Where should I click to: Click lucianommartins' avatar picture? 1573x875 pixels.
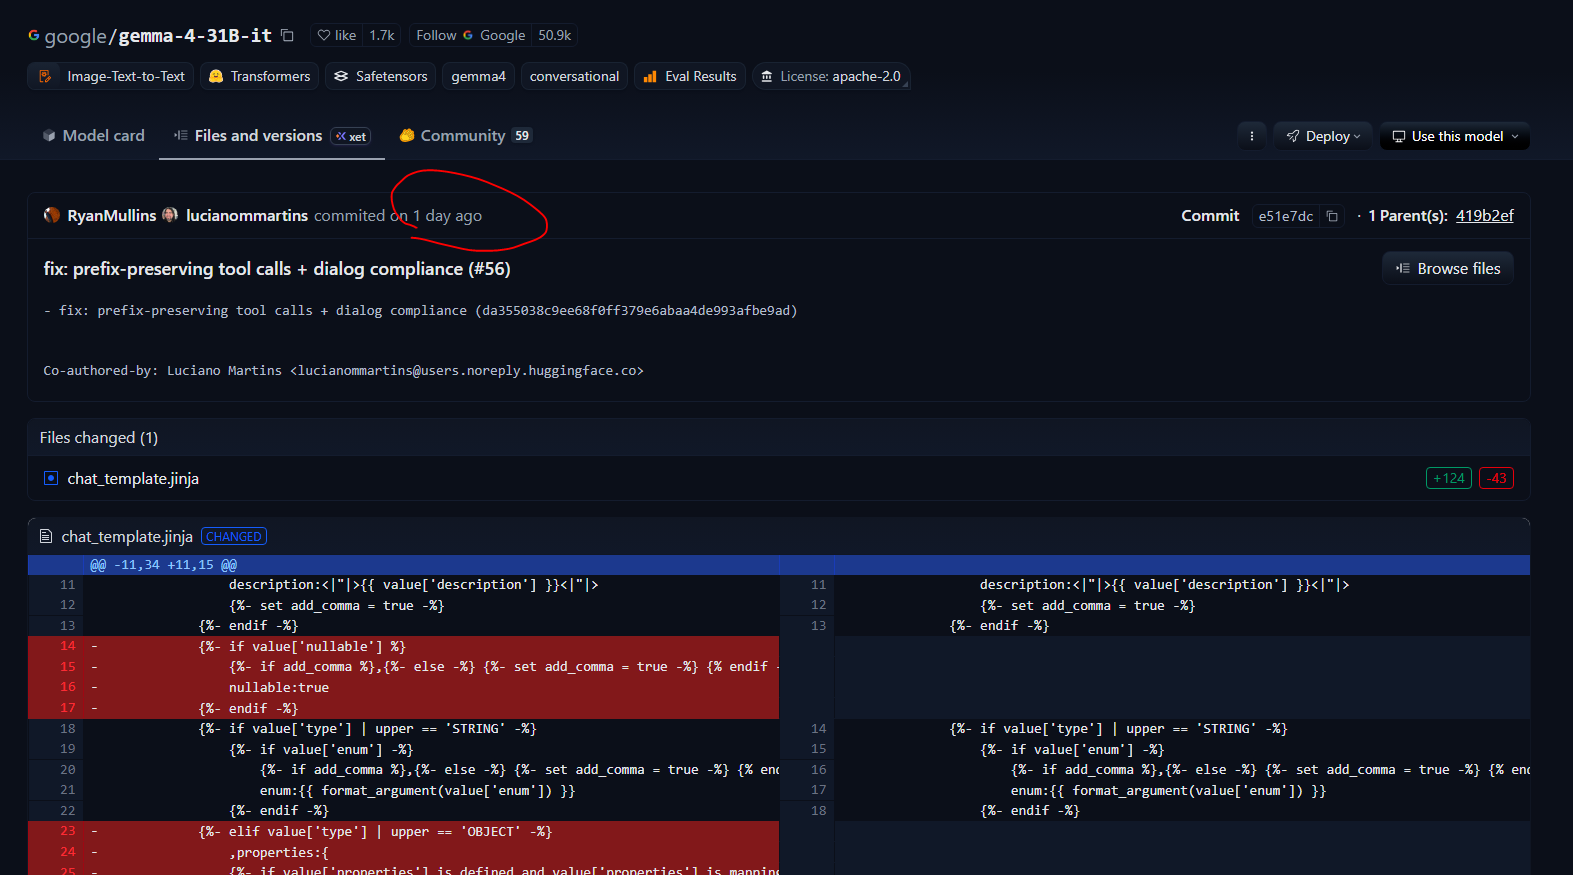point(170,215)
